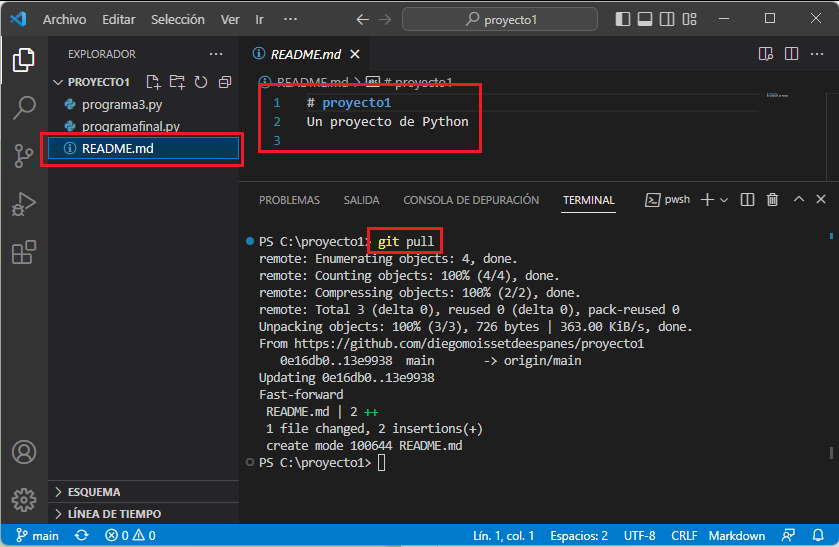Open Markdown preview to the side
The height and width of the screenshot is (547, 839).
766,54
